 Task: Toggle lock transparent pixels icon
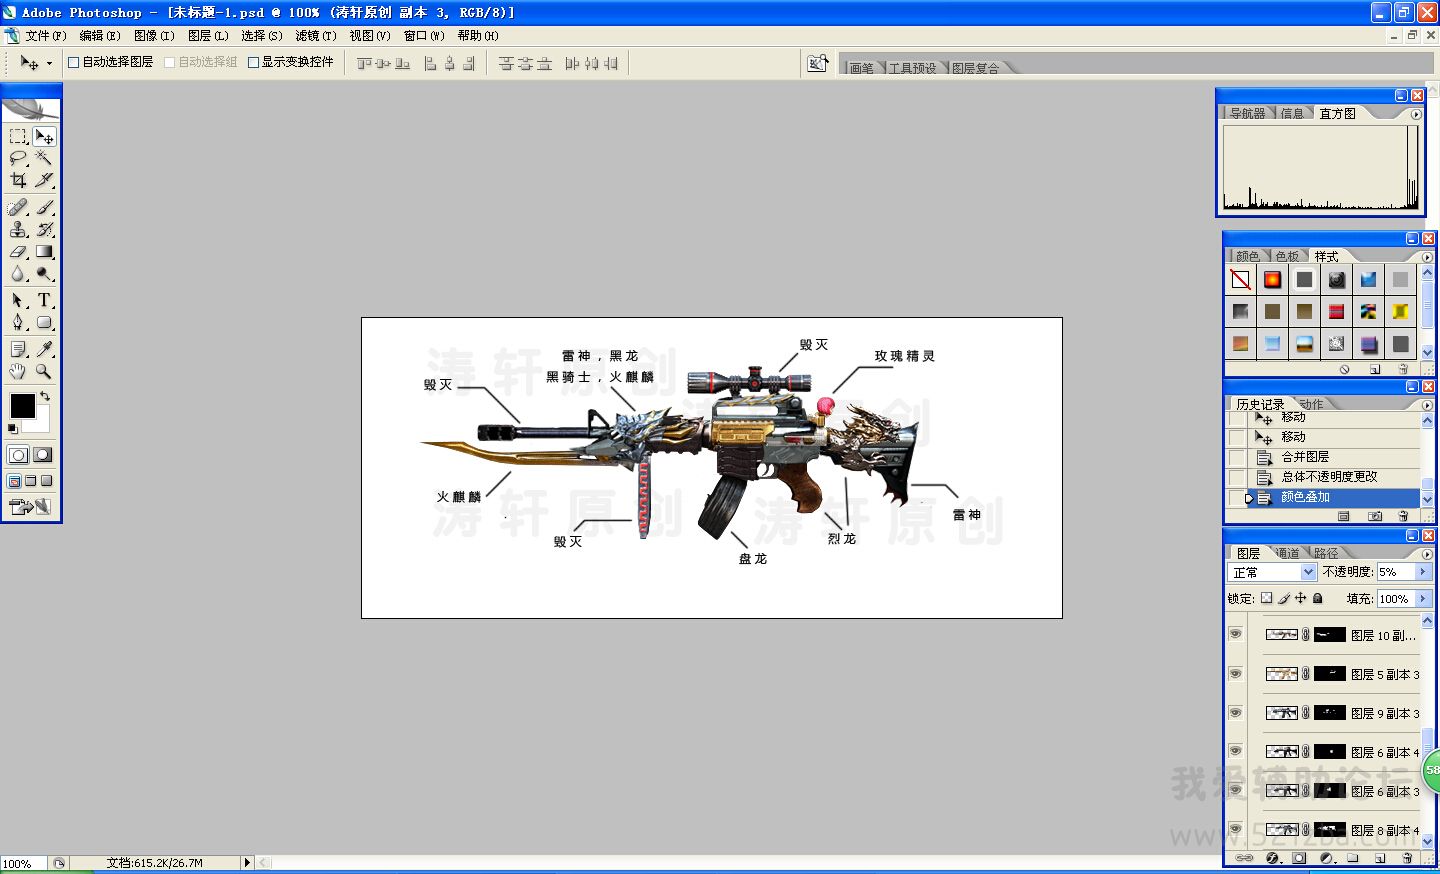[x=1266, y=598]
